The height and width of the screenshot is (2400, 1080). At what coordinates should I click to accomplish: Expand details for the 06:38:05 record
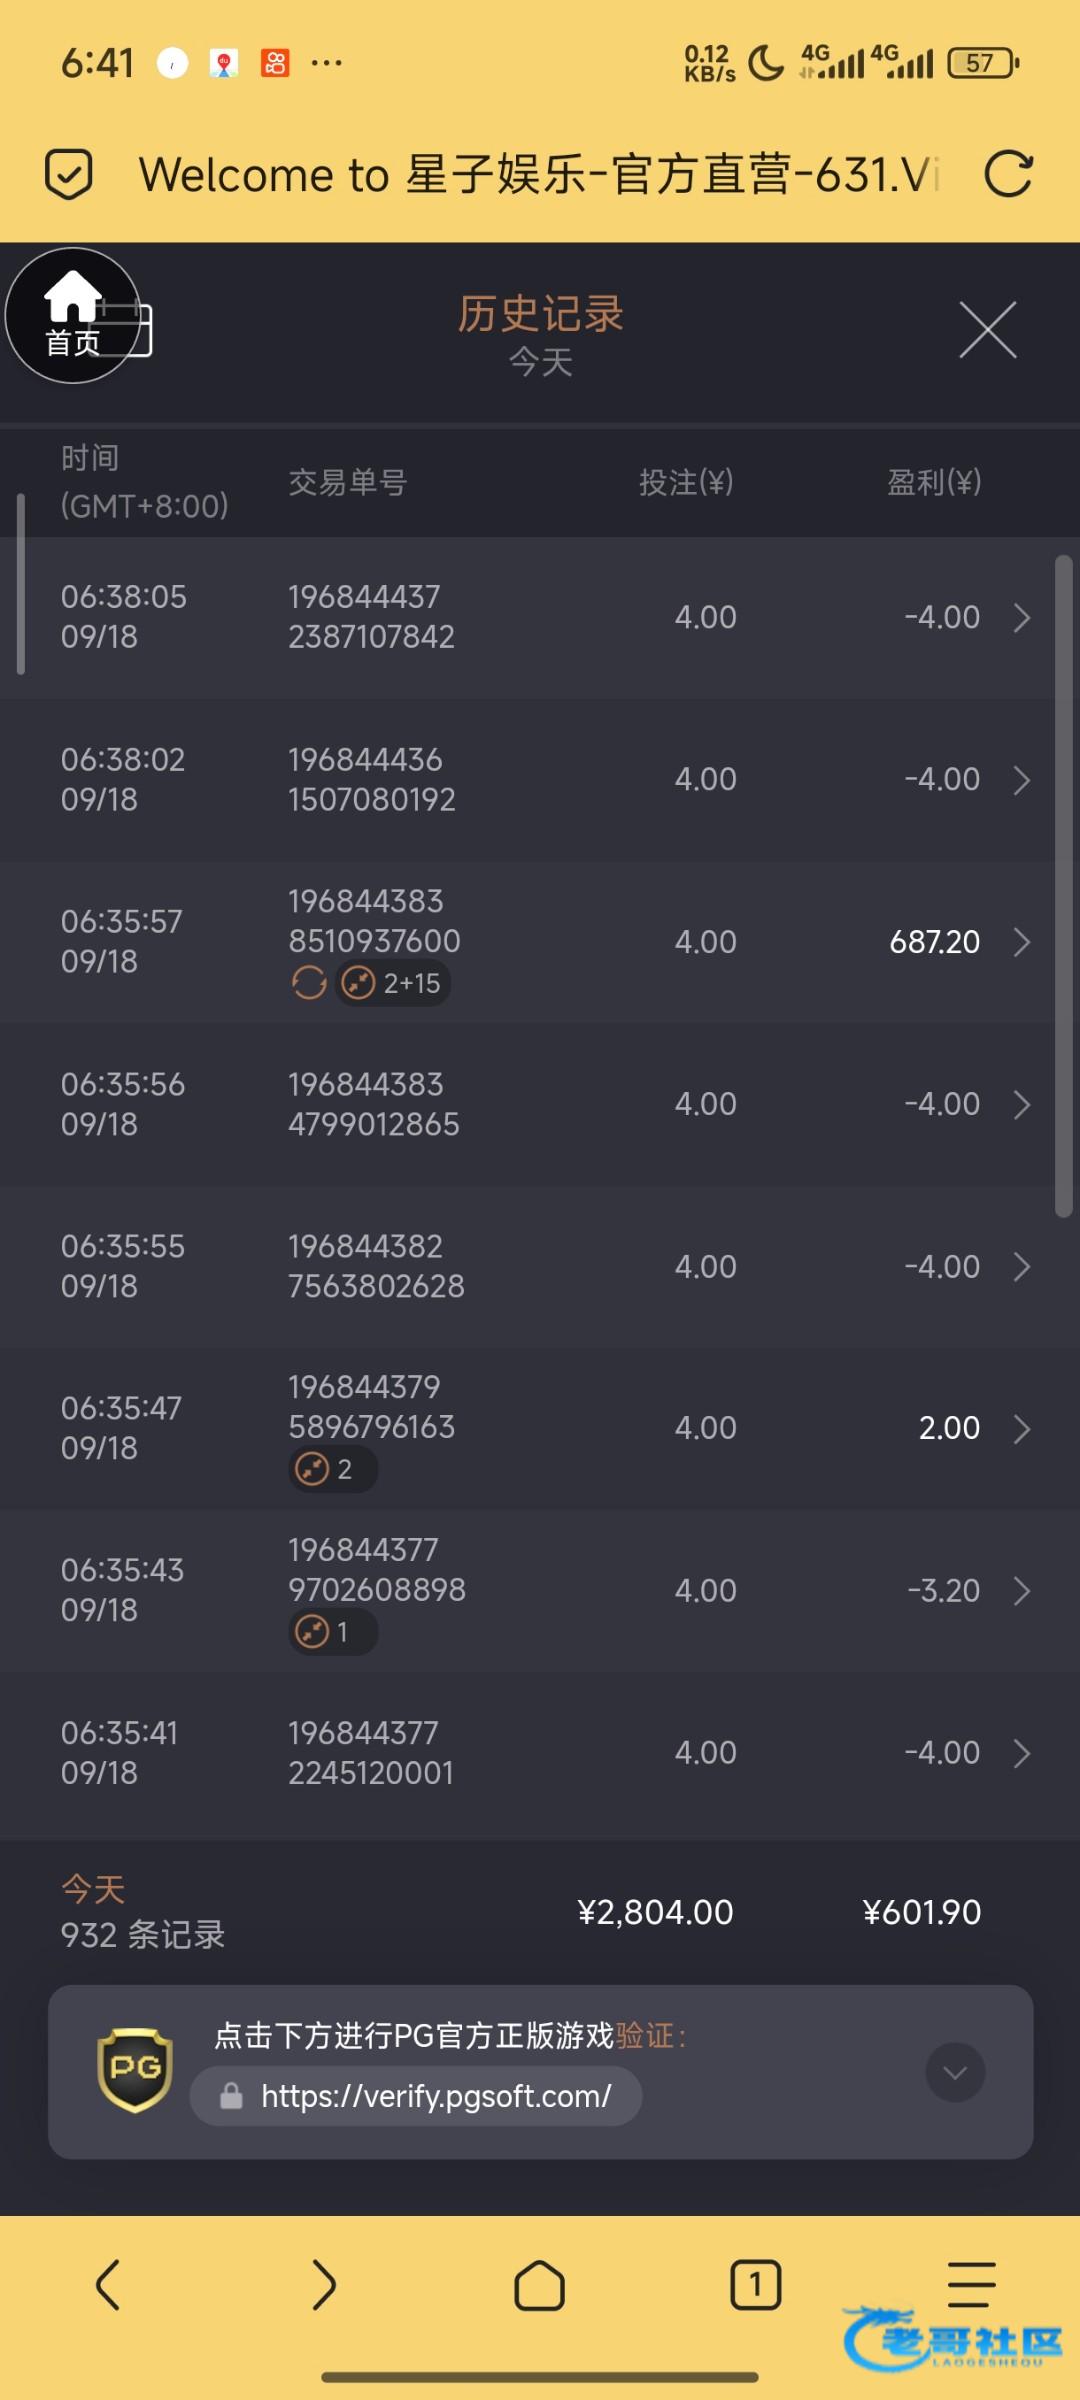click(1021, 617)
